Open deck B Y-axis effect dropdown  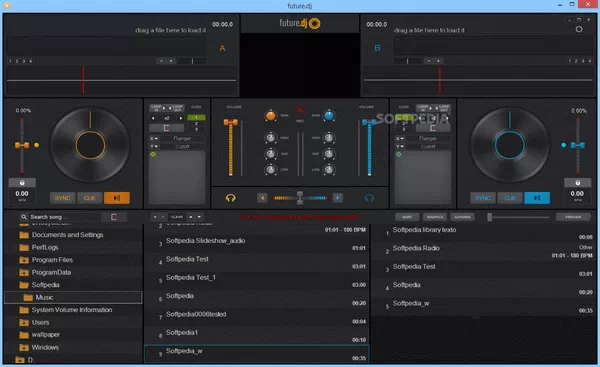pos(399,147)
